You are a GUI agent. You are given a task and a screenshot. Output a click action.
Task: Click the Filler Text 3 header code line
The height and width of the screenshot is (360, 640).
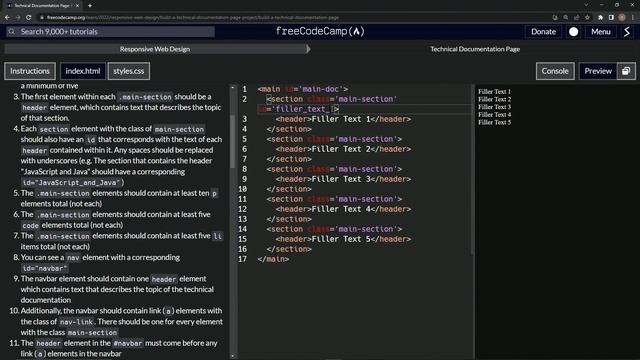pos(343,179)
